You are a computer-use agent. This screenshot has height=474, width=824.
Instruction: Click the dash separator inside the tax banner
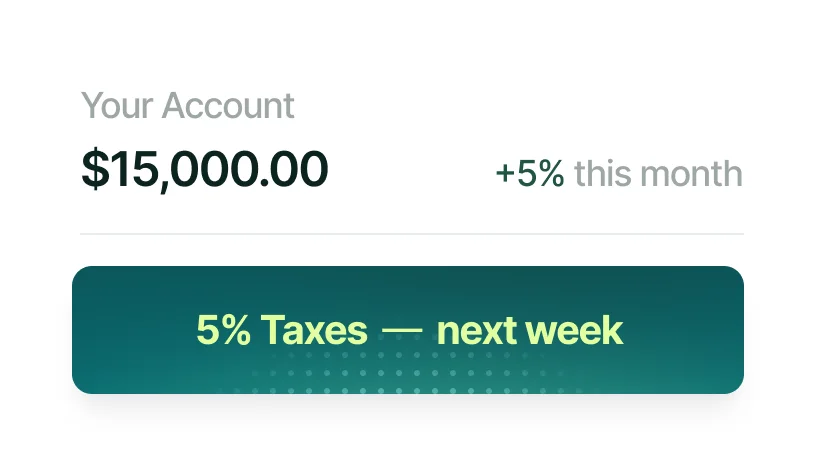[402, 331]
